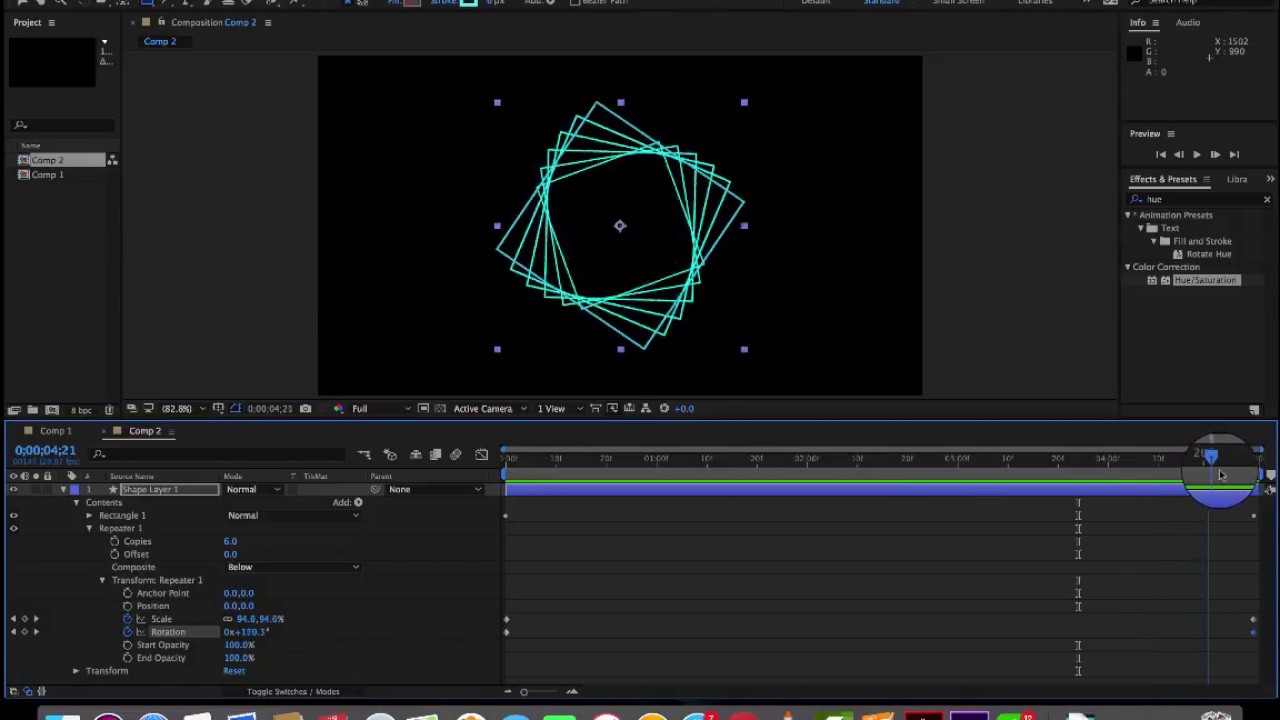Disable Scale stopwatch keyframing
Screen dimensions: 1280x720
point(127,619)
